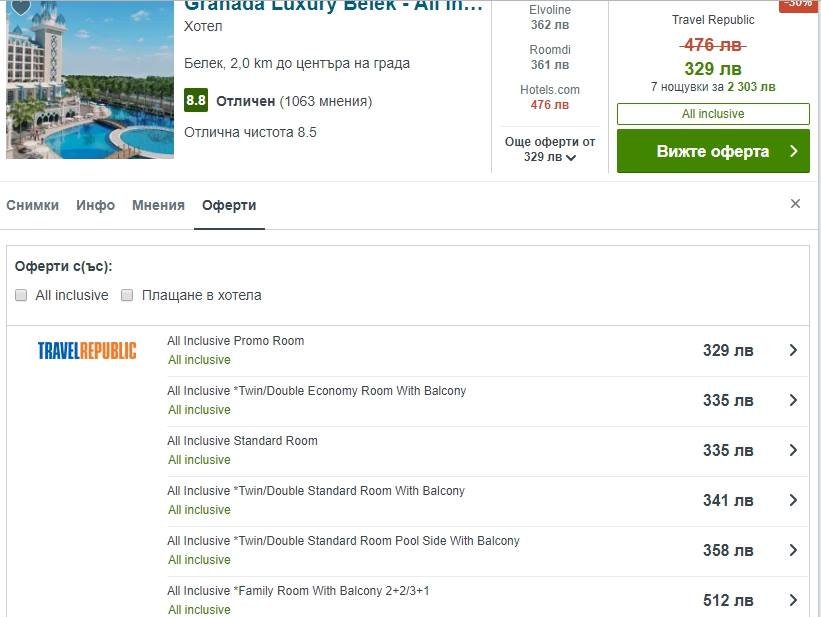Click arrow for All Inclusive Standard Room
The width and height of the screenshot is (821, 617).
click(x=793, y=450)
